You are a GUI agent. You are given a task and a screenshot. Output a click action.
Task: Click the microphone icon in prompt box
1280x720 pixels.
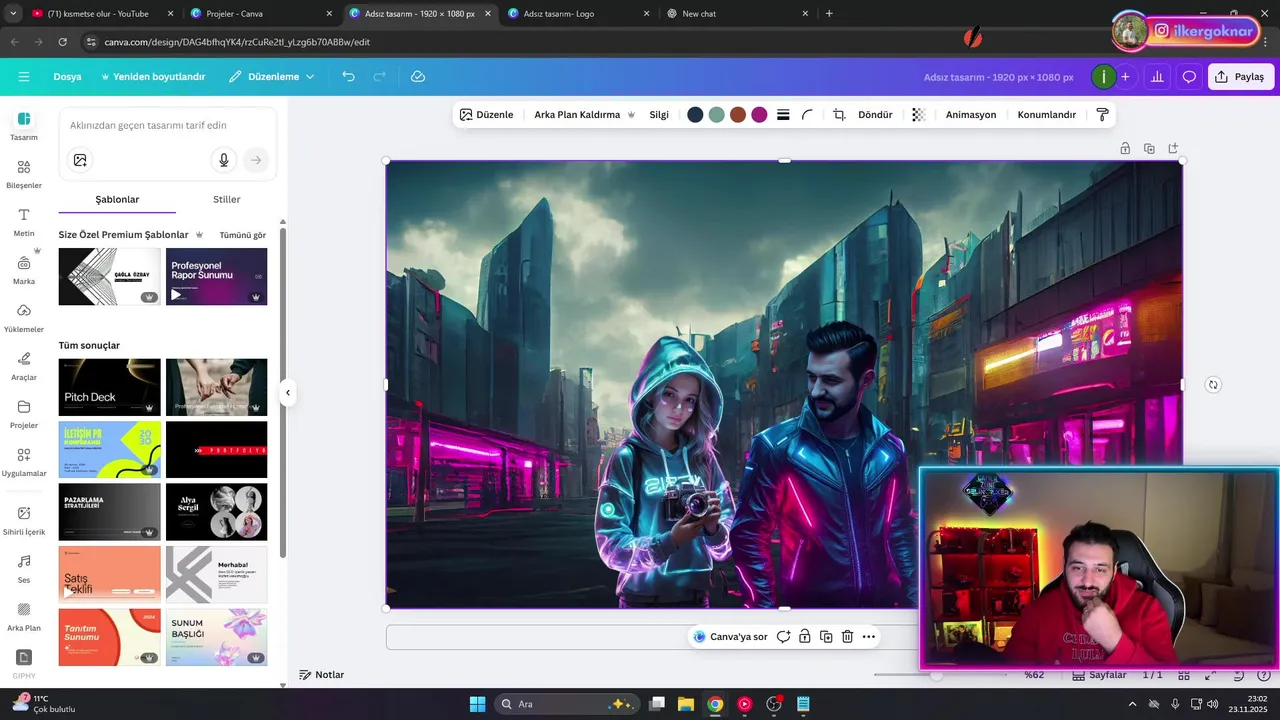pyautogui.click(x=224, y=160)
